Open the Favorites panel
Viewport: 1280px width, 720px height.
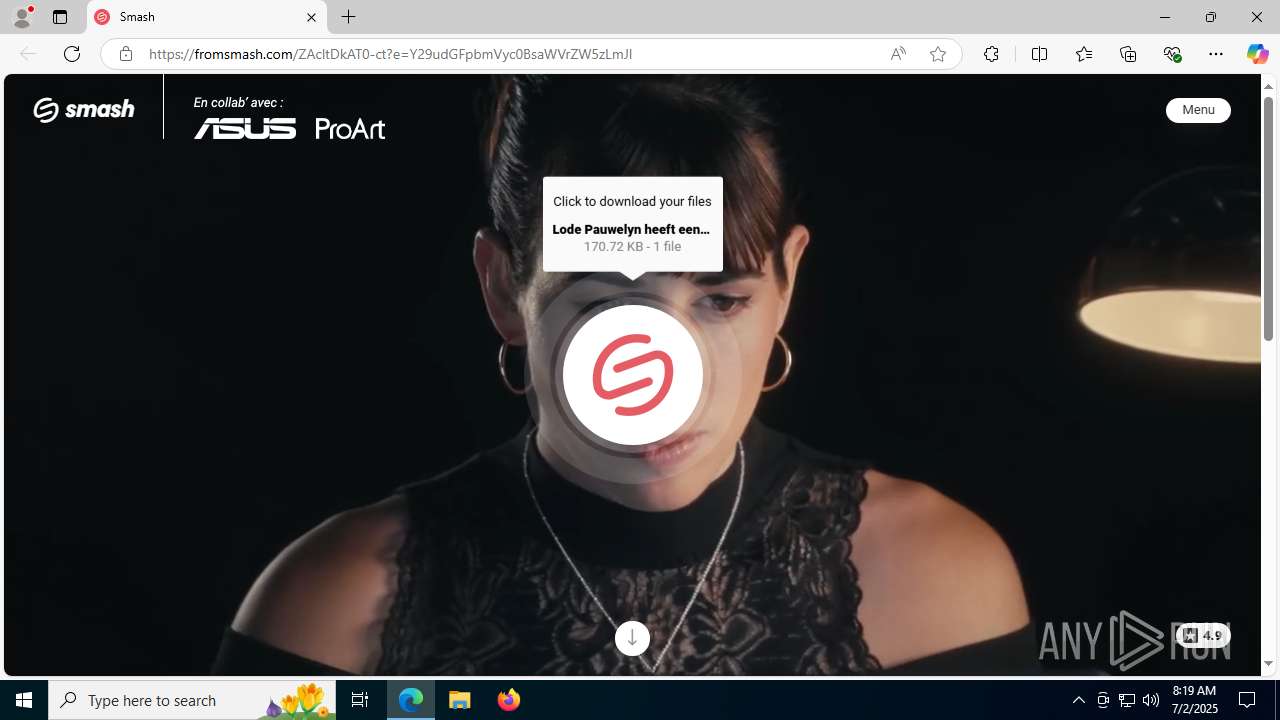[1084, 54]
